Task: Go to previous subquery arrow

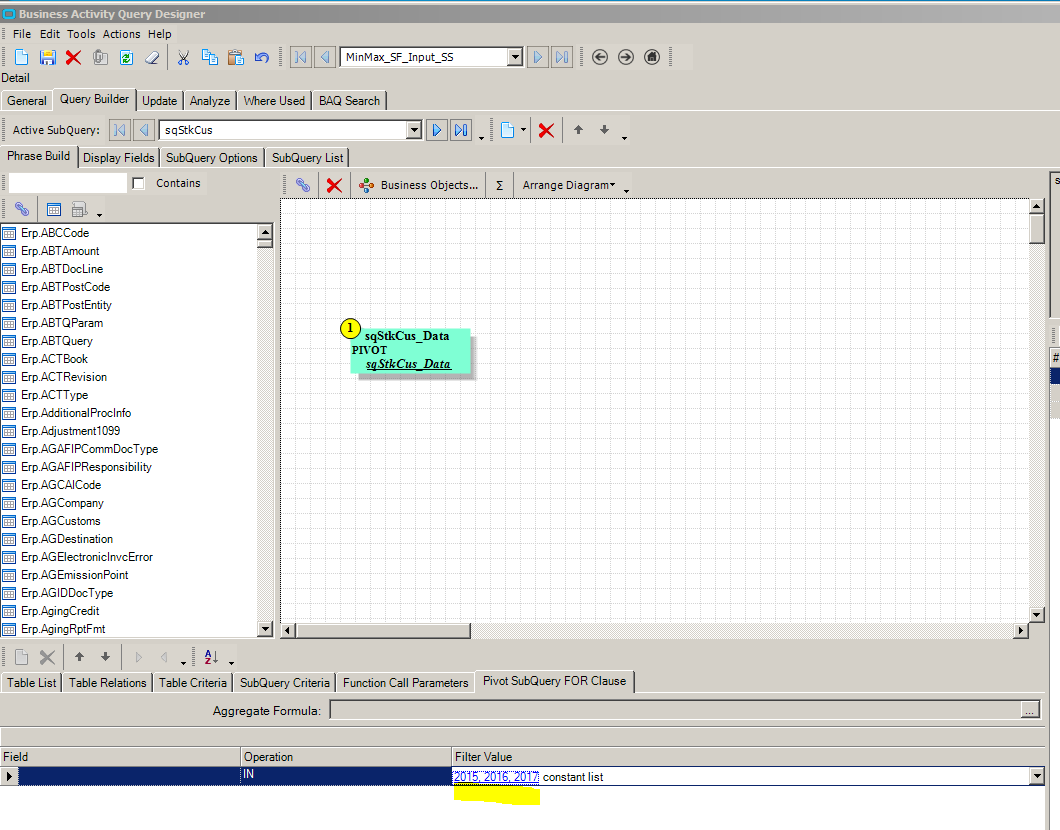Action: coord(143,130)
